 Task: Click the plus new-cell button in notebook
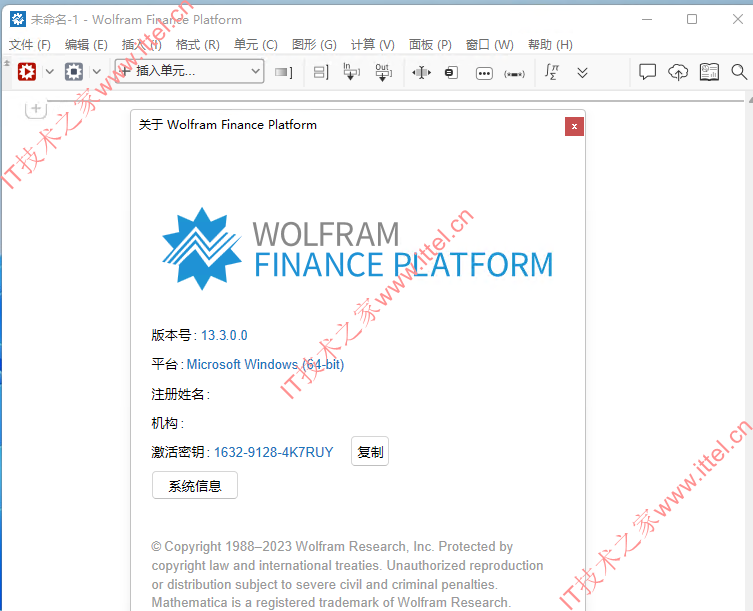click(x=36, y=109)
